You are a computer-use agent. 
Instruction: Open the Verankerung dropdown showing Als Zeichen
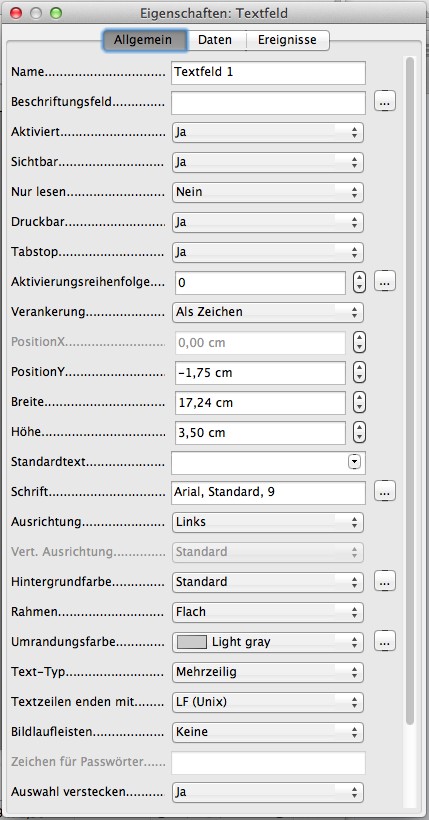pos(268,312)
